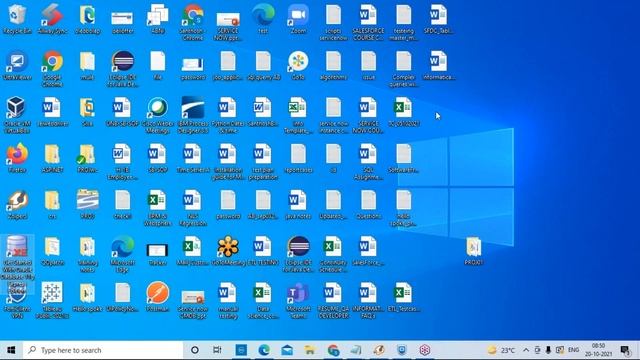Select the ETL TESTING Word document
The image size is (640, 360).
(x=263, y=251)
